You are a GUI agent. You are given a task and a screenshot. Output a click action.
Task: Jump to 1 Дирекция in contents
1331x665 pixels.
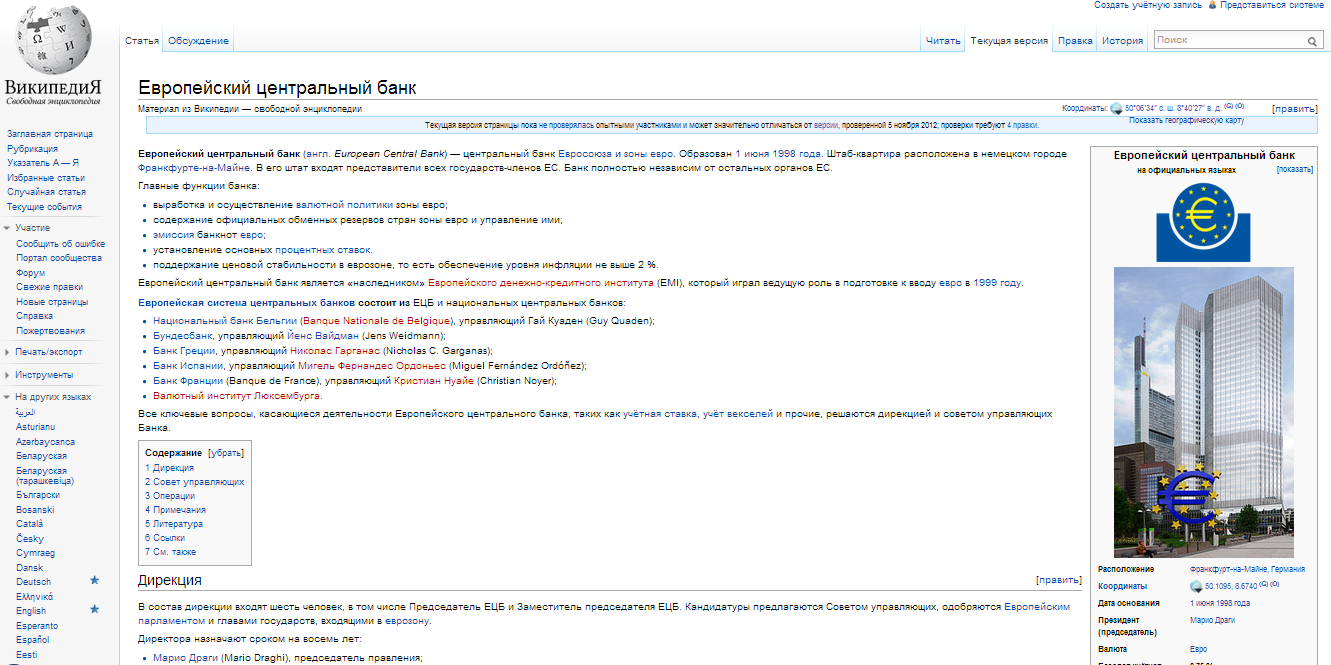point(169,468)
